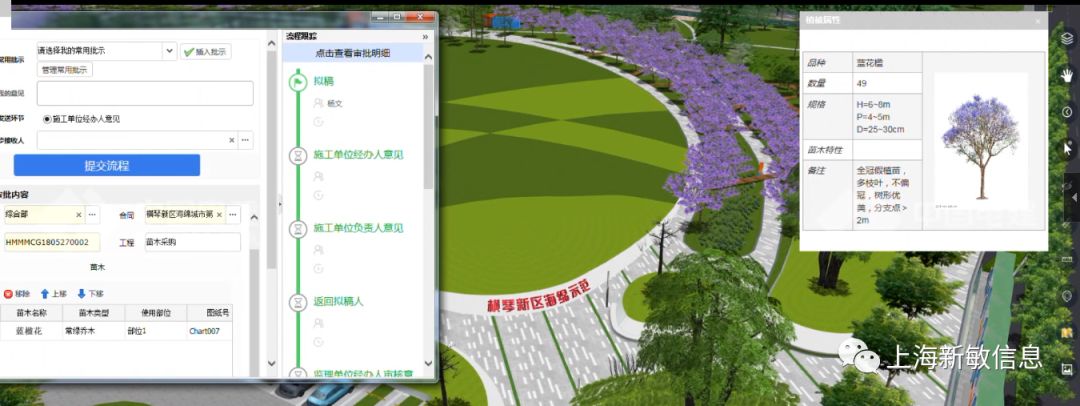Viewport: 1080px width, 406px height.
Task: Click the layers icon in right sidebar
Action: click(1067, 38)
